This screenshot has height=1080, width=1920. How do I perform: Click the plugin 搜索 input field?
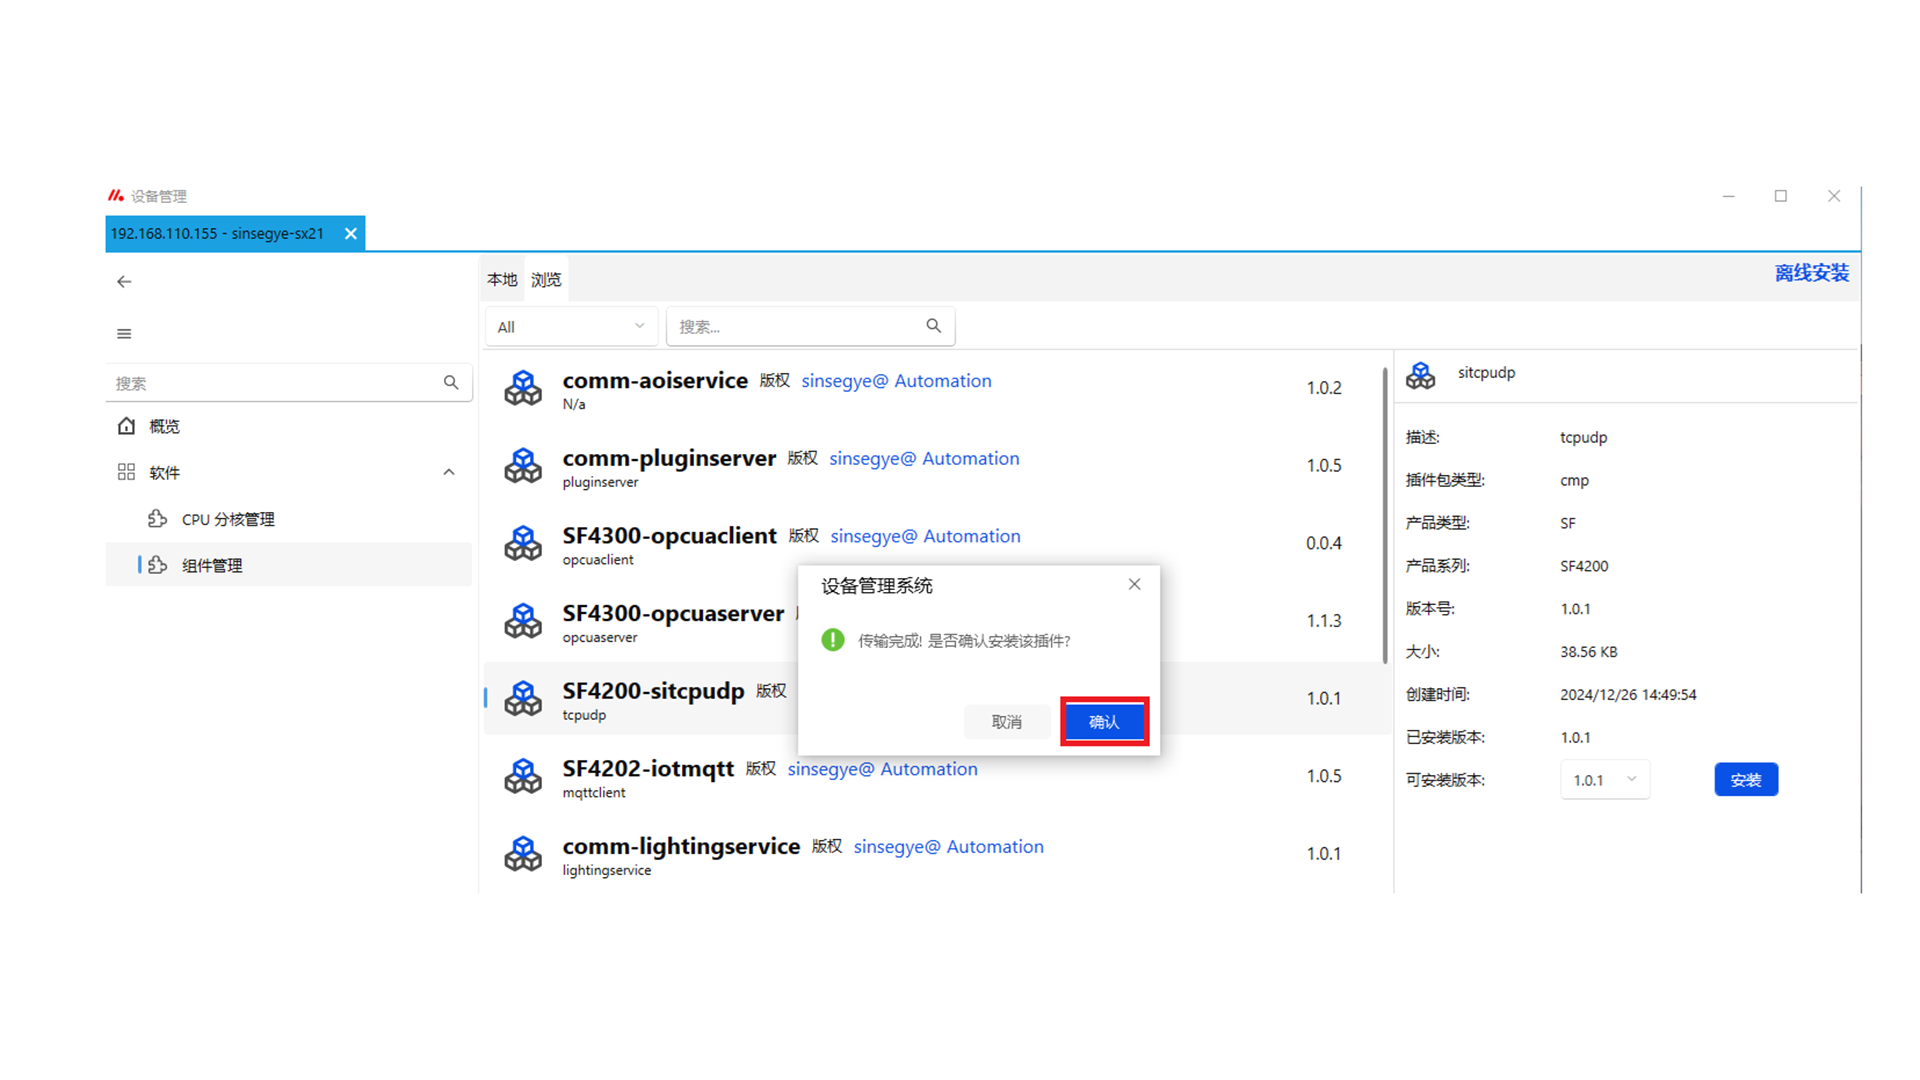coord(795,327)
